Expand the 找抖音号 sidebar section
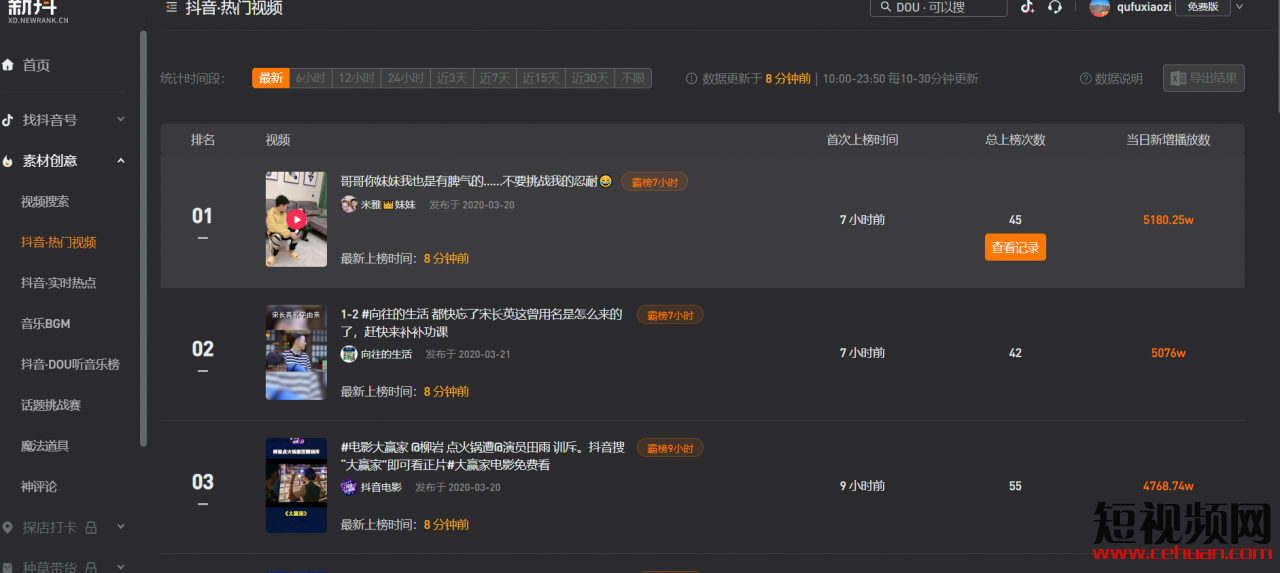The image size is (1280, 573). [121, 119]
